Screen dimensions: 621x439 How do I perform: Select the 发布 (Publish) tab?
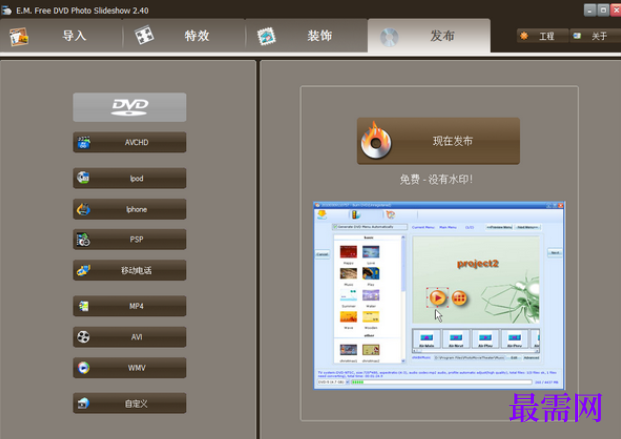pos(429,36)
